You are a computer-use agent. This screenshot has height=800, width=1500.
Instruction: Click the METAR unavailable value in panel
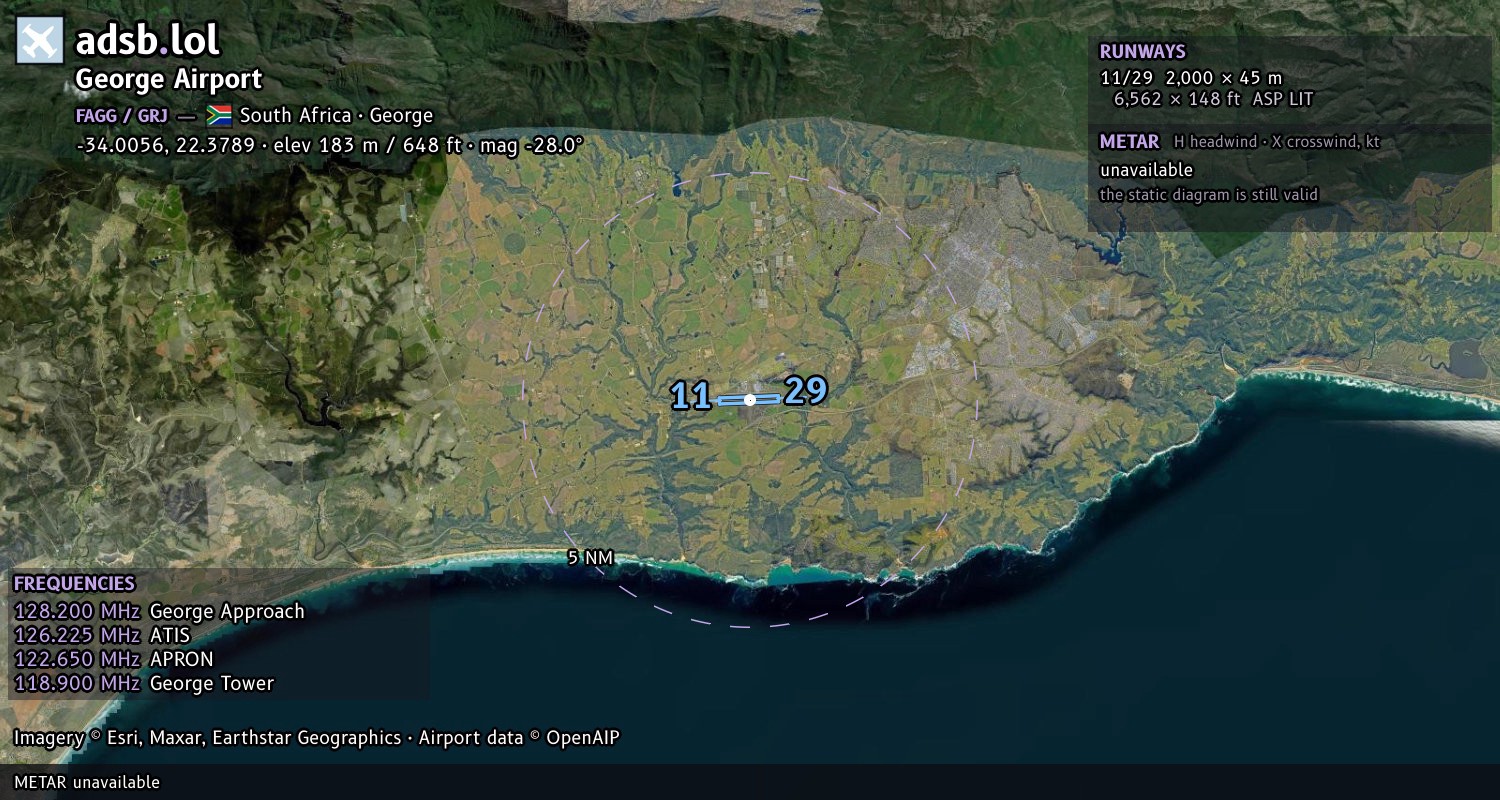pos(1146,170)
